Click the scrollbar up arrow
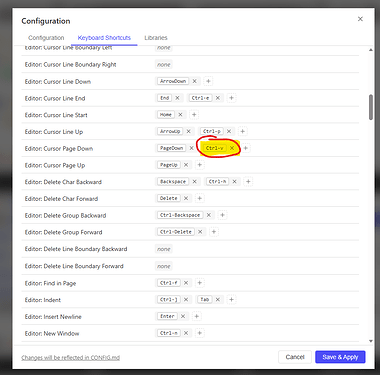Image resolution: width=380 pixels, height=375 pixels. click(371, 50)
